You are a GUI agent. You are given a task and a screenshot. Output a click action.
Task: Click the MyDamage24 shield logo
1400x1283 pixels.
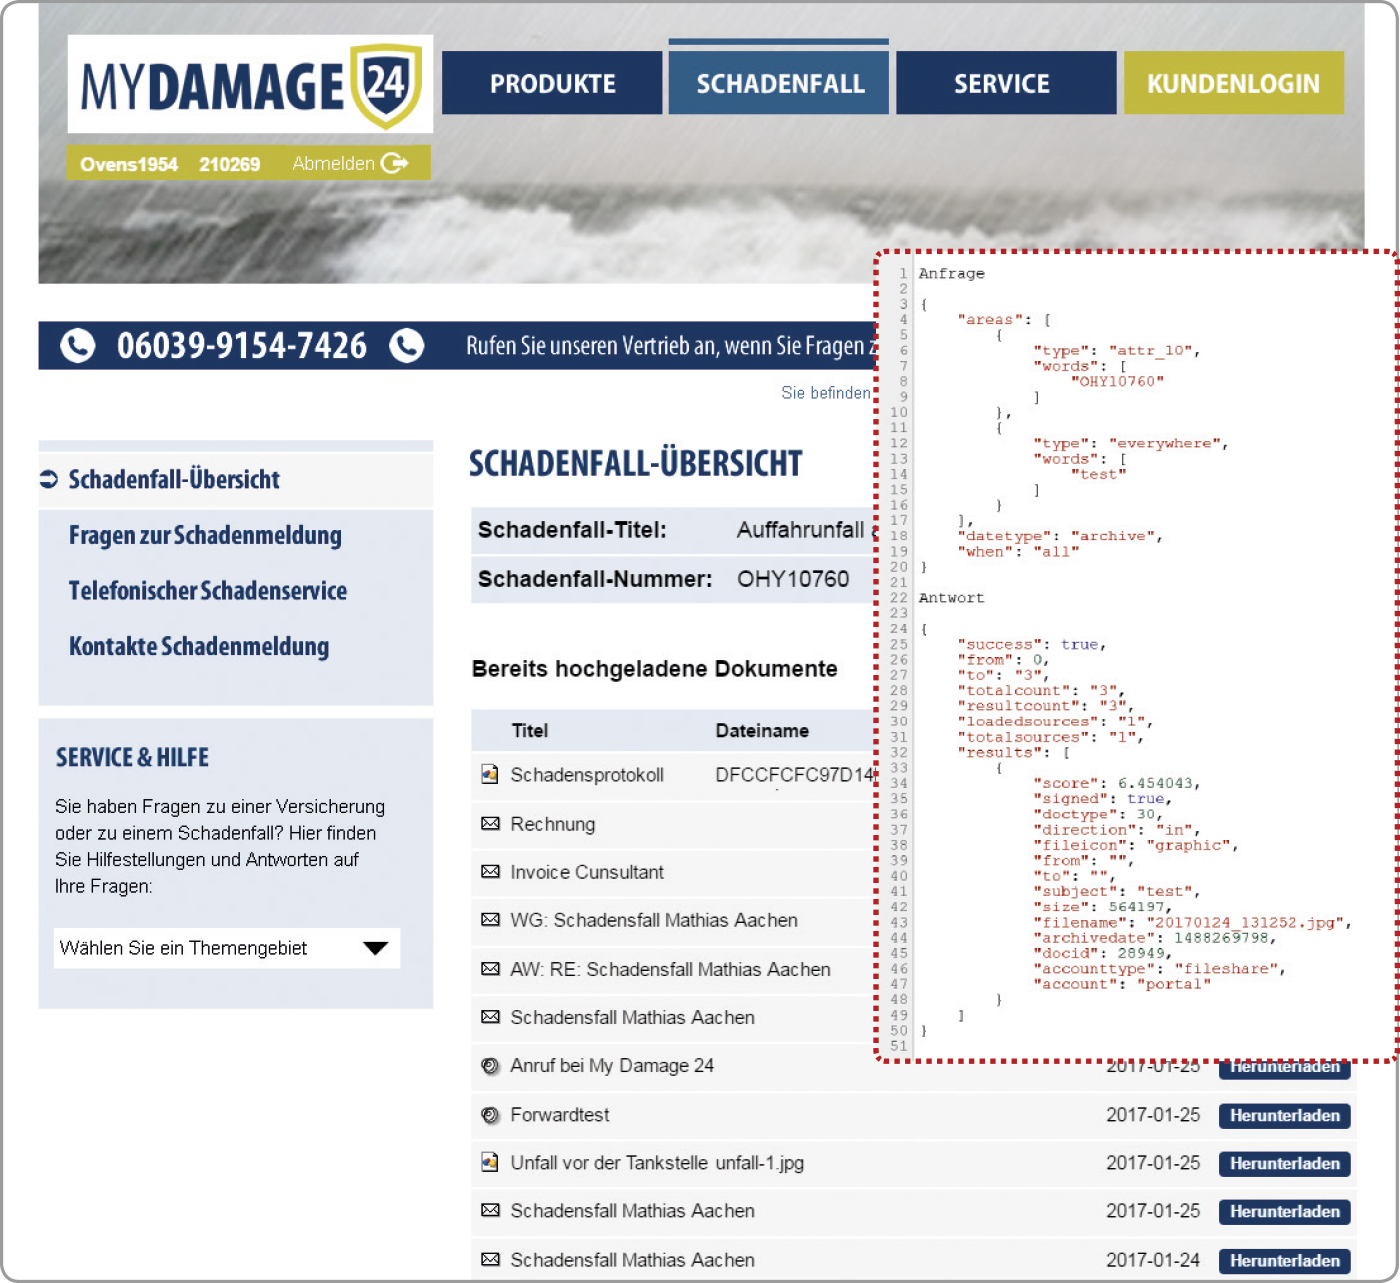384,85
